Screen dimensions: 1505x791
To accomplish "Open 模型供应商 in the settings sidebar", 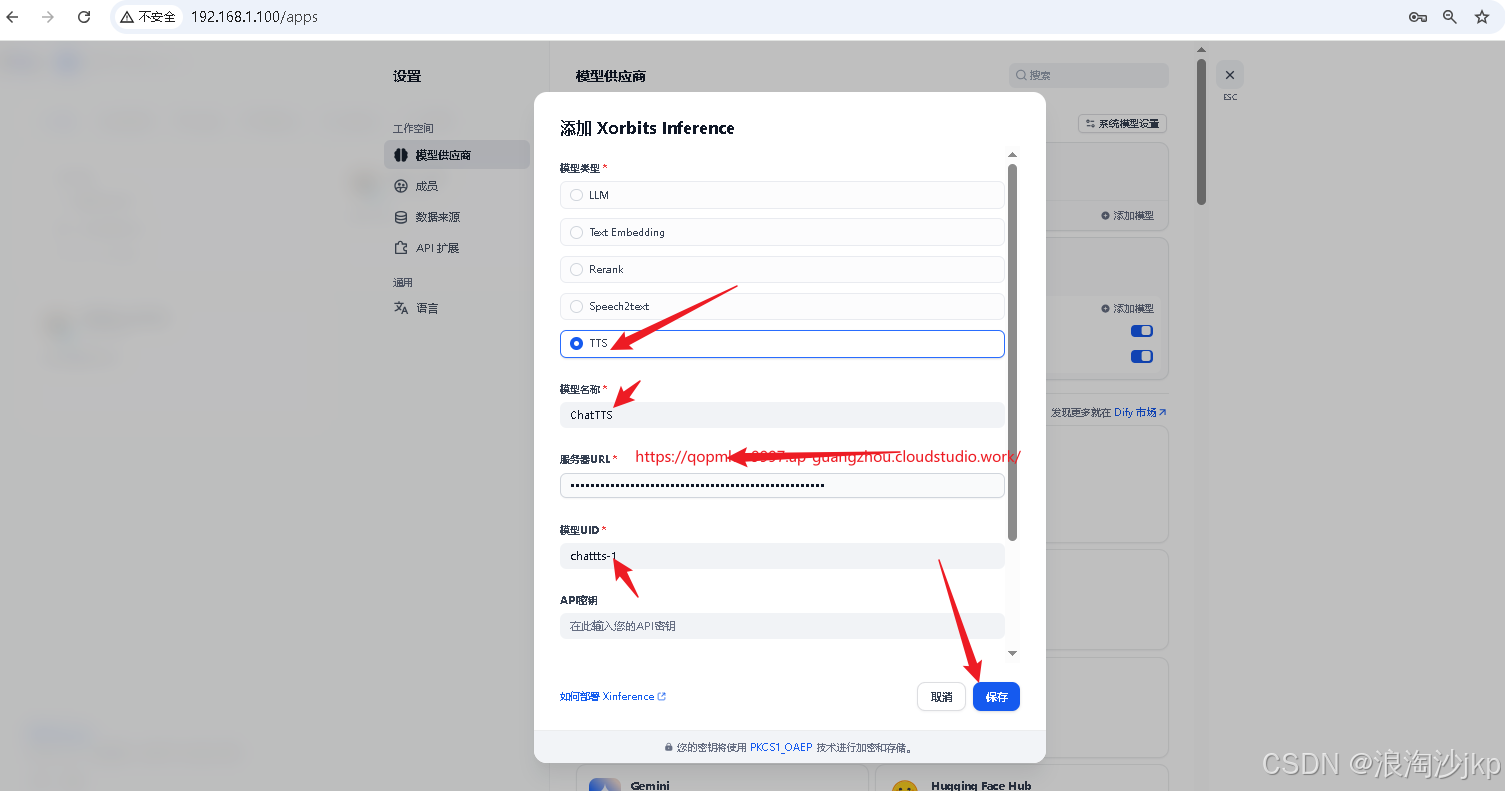I will [457, 155].
